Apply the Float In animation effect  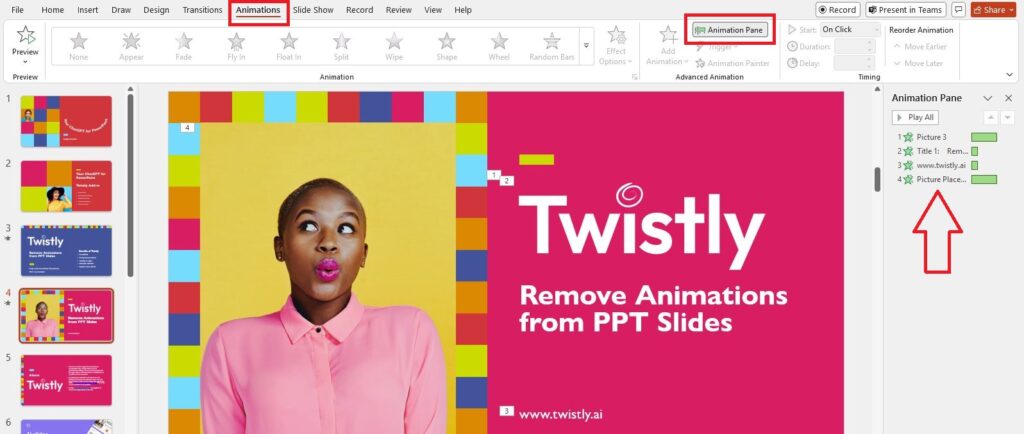[x=289, y=46]
